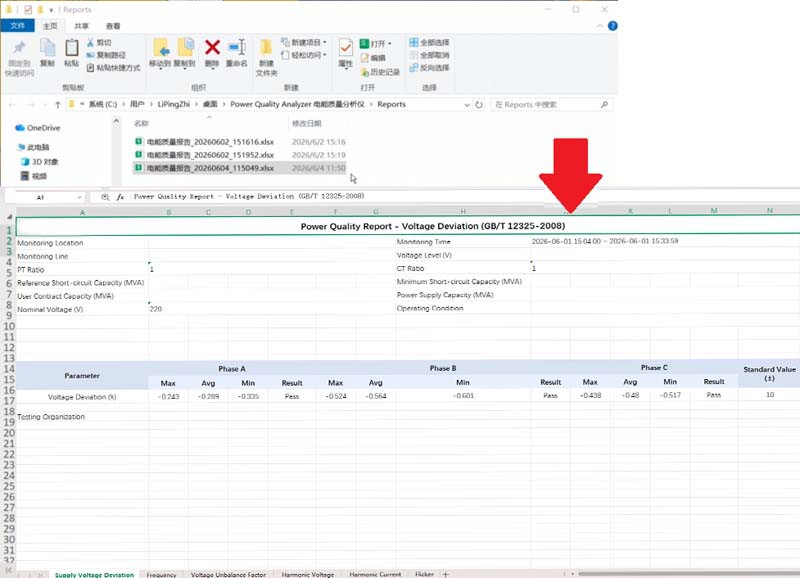The height and width of the screenshot is (578, 800).
Task: Click 全部取消 (select none) in the ribbon
Action: [429, 55]
